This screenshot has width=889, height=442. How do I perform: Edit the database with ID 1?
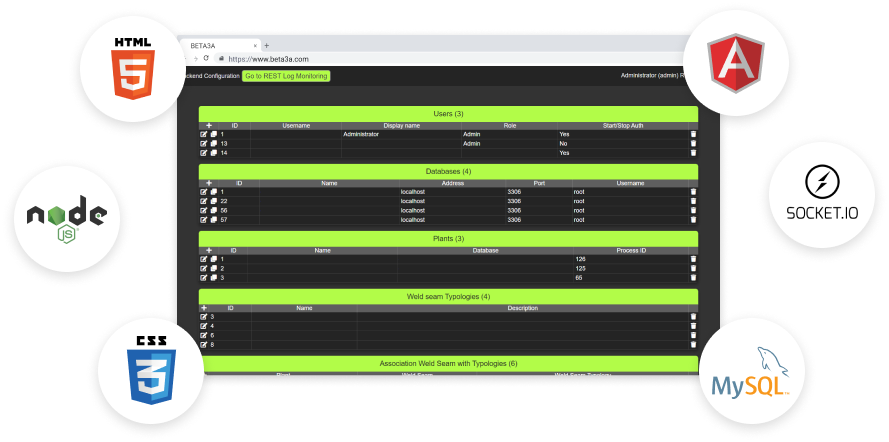pos(204,192)
